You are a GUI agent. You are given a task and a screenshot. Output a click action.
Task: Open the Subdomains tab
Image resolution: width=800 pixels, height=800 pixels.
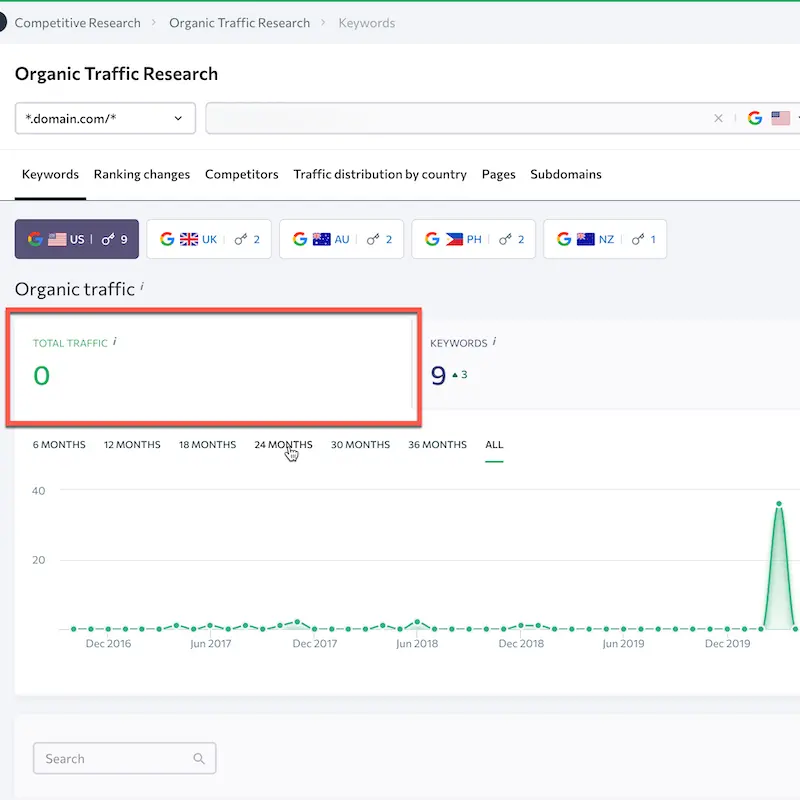566,174
